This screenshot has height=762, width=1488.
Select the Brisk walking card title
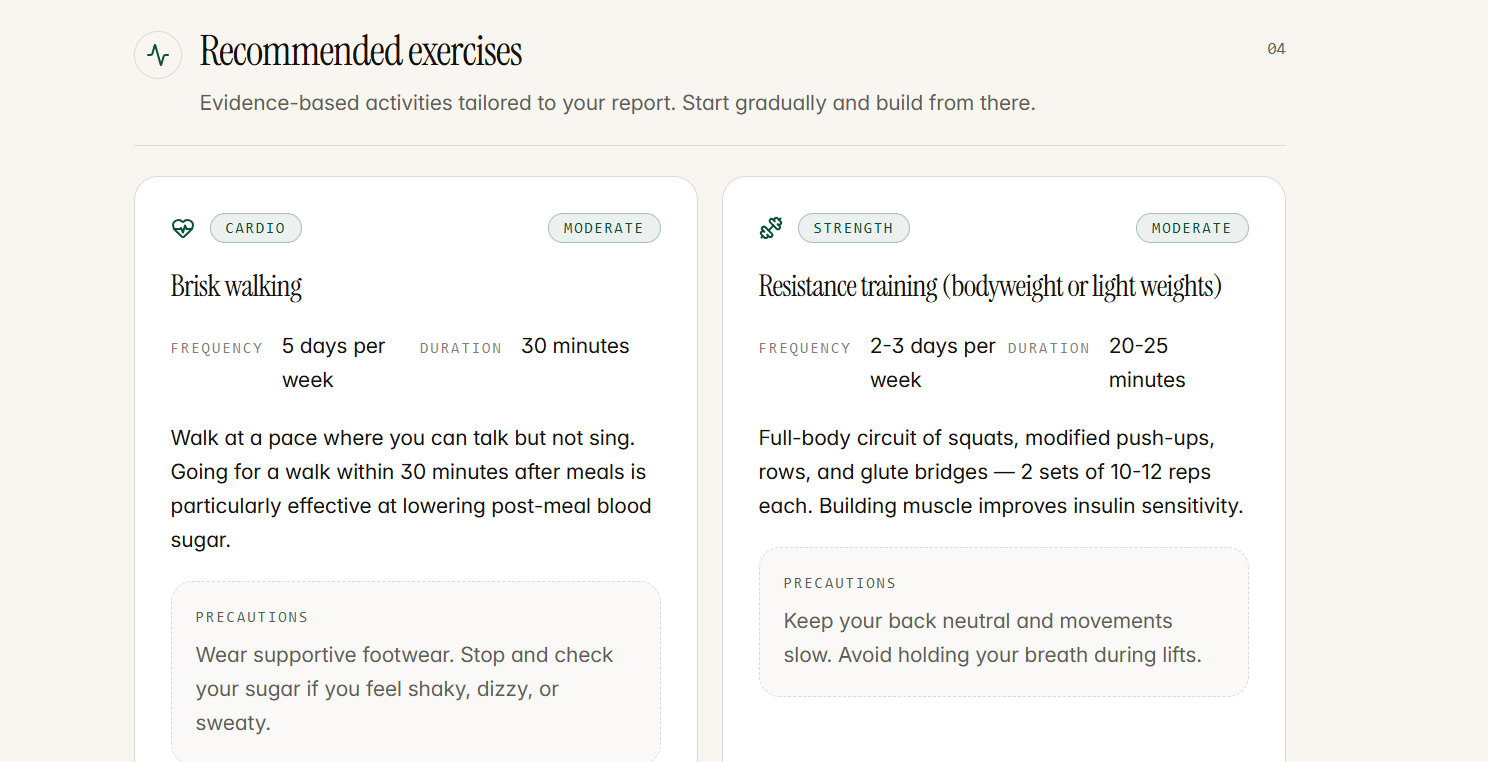tap(235, 286)
